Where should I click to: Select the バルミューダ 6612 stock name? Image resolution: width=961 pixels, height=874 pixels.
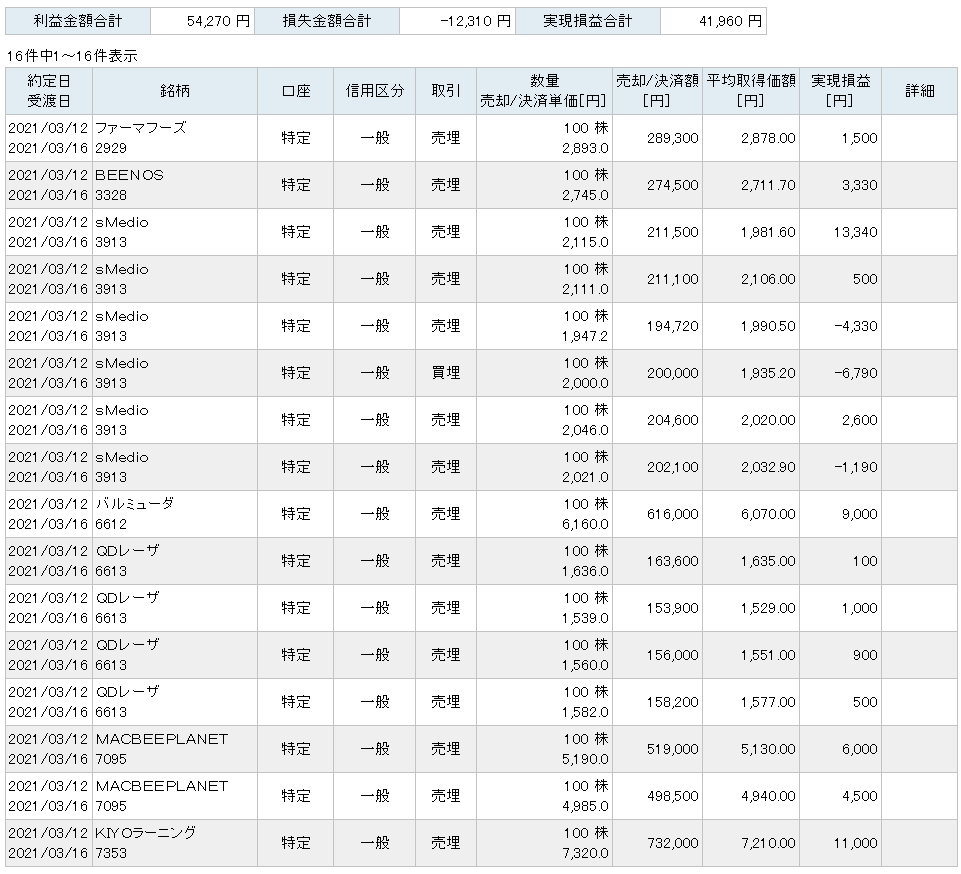point(135,514)
